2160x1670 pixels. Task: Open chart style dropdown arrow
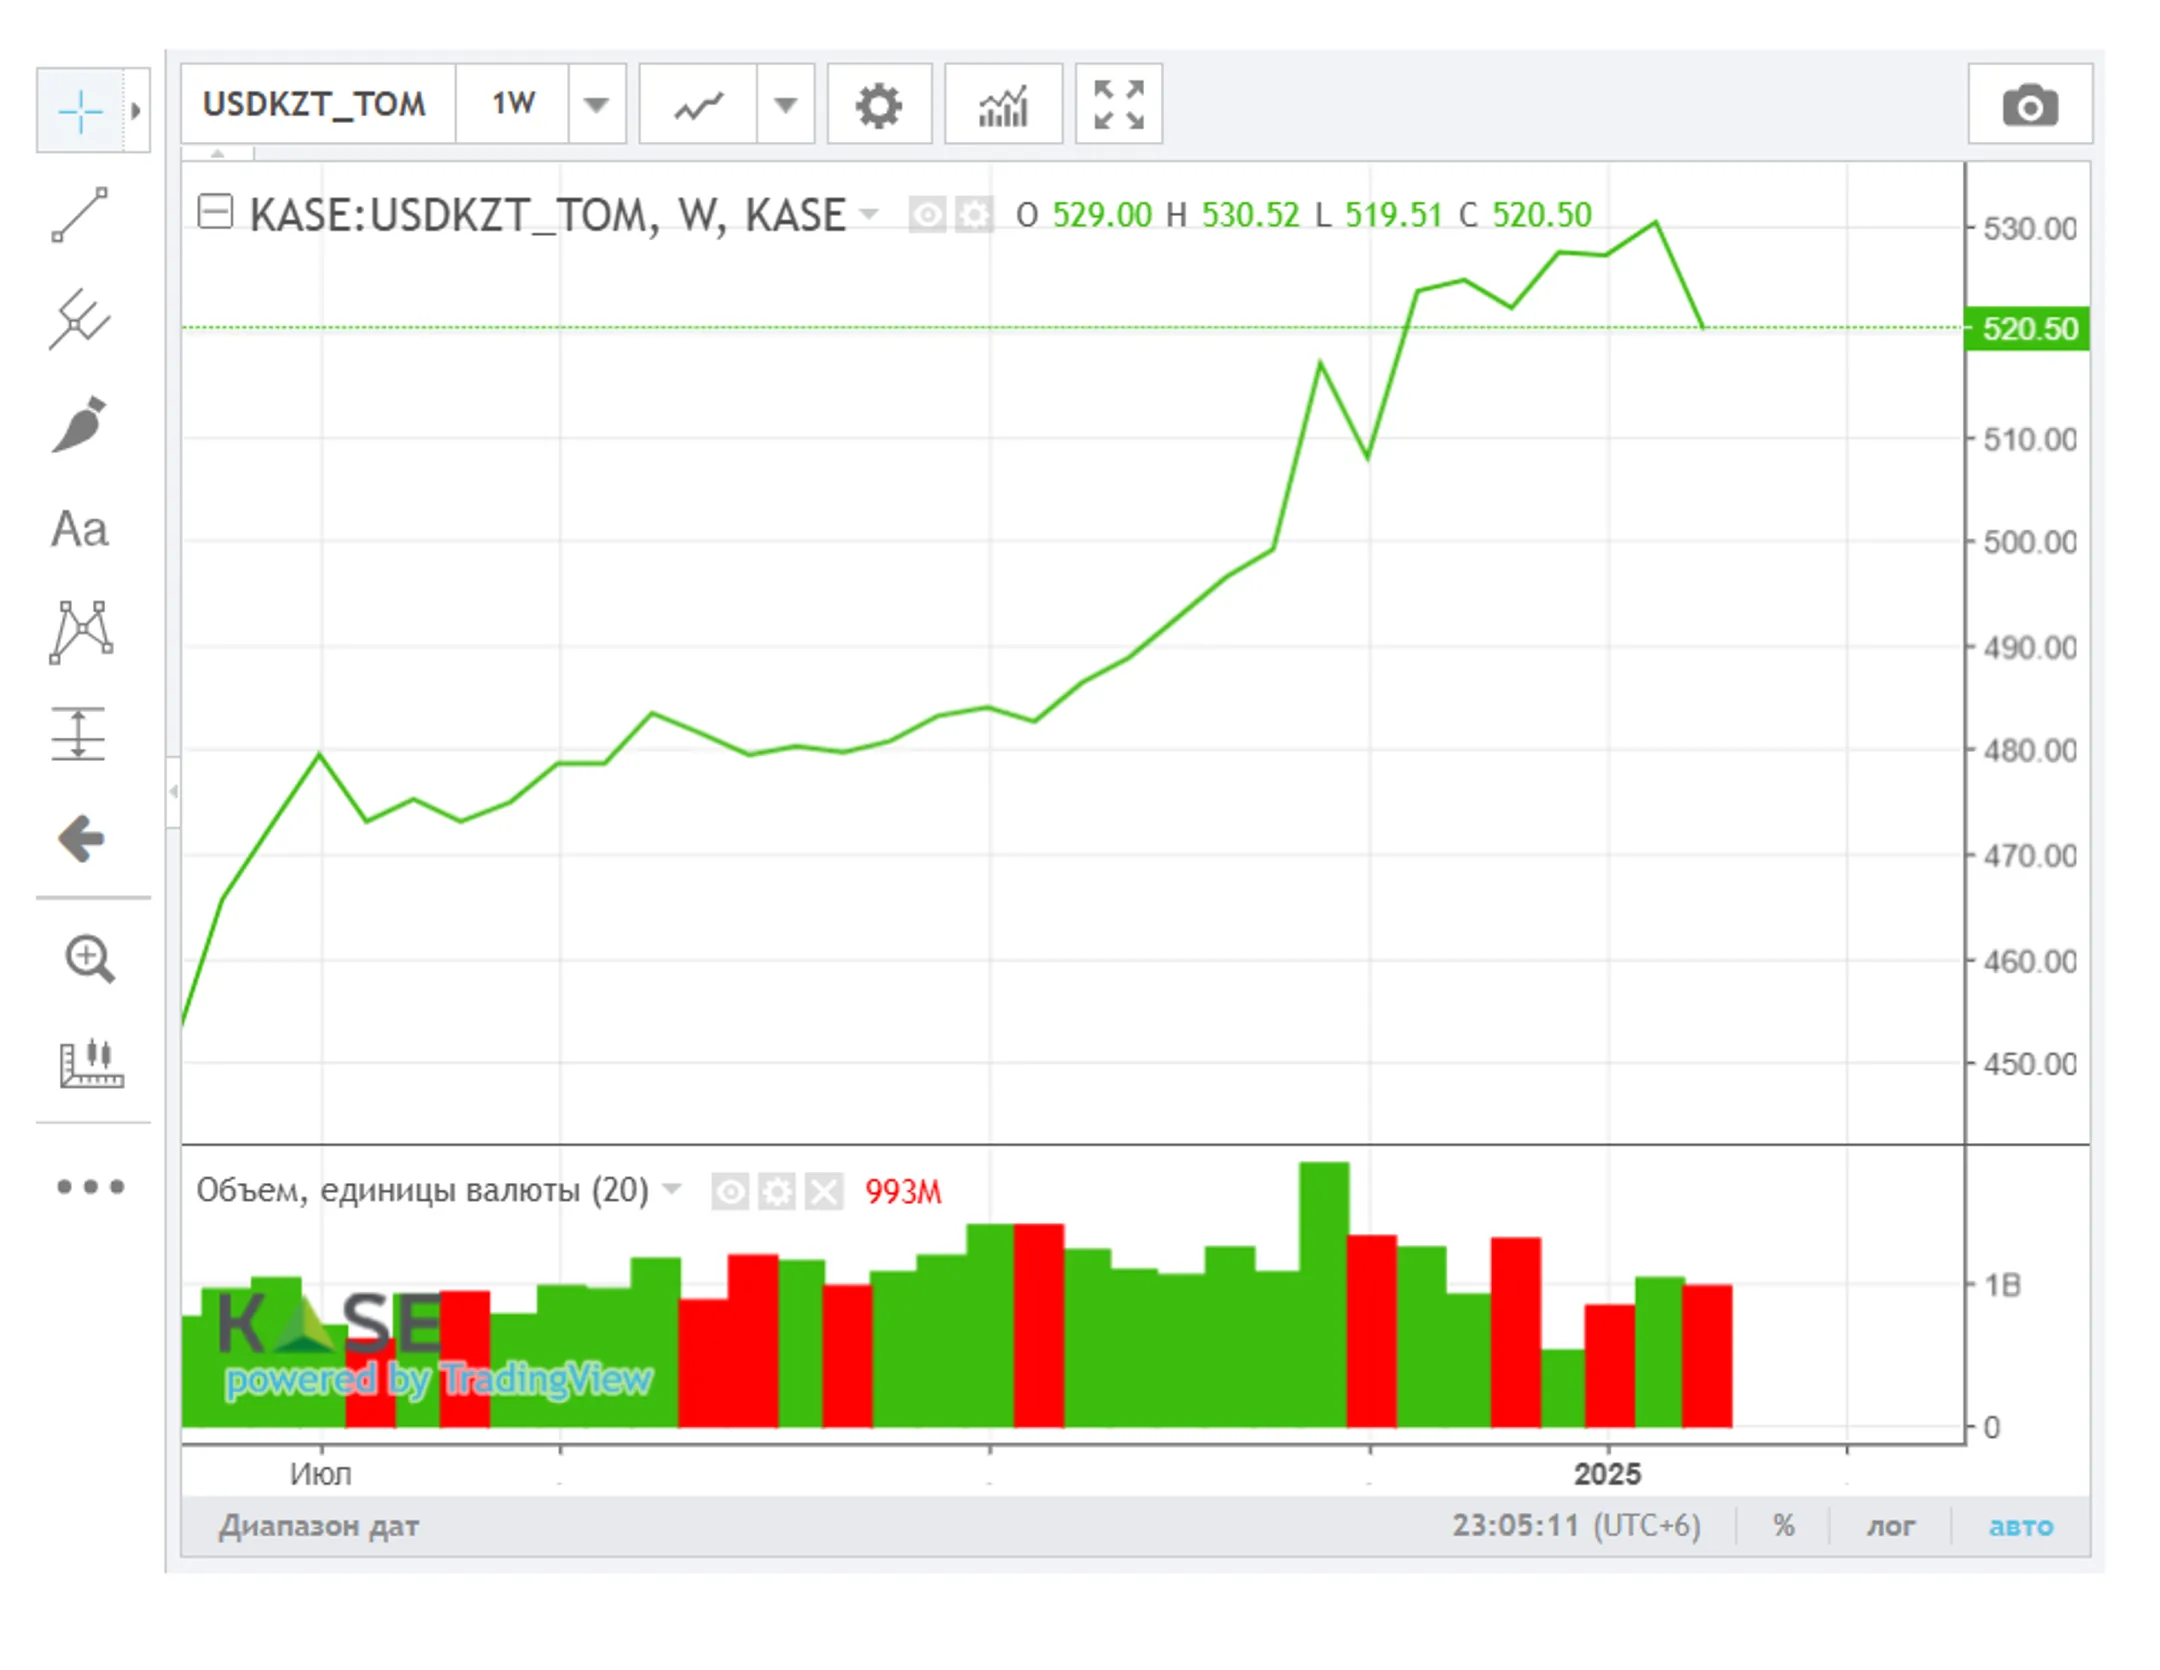[x=785, y=105]
